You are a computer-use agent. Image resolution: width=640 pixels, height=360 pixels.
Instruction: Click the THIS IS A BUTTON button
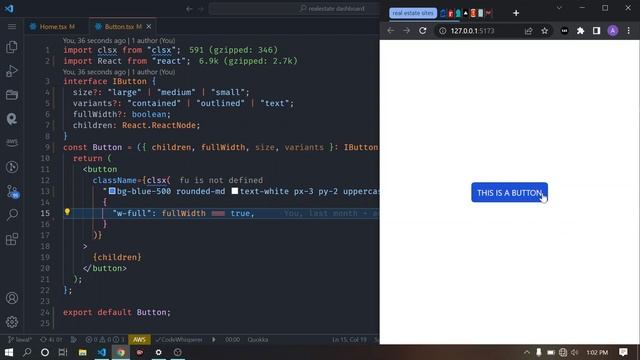pyautogui.click(x=509, y=192)
